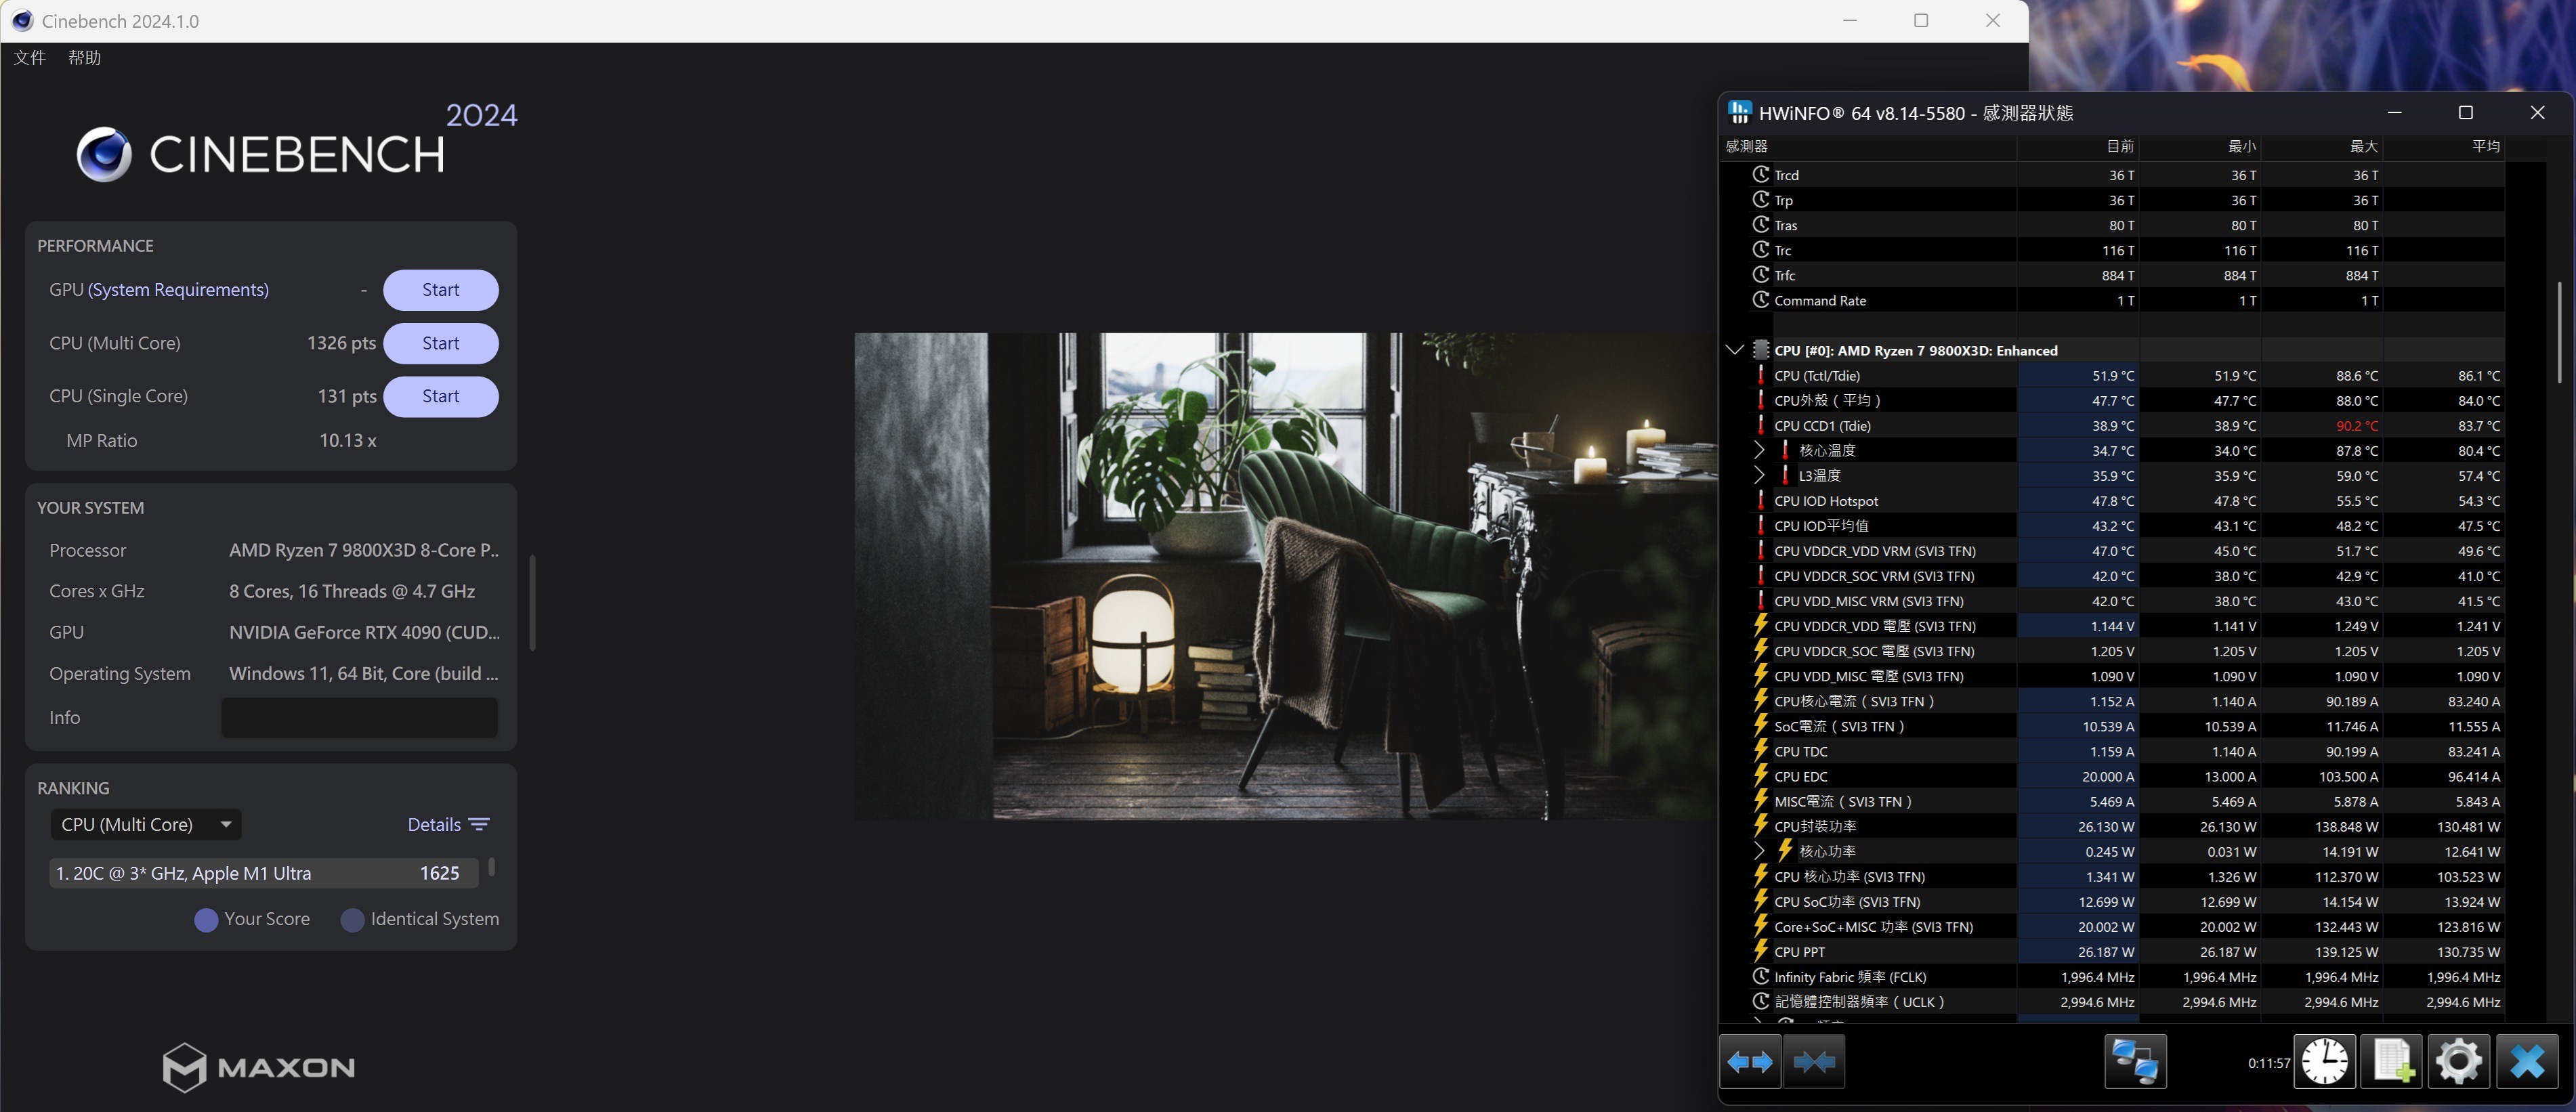Click the 最大 column header in HWiNFO
The height and width of the screenshot is (1112, 2576).
click(x=2322, y=146)
